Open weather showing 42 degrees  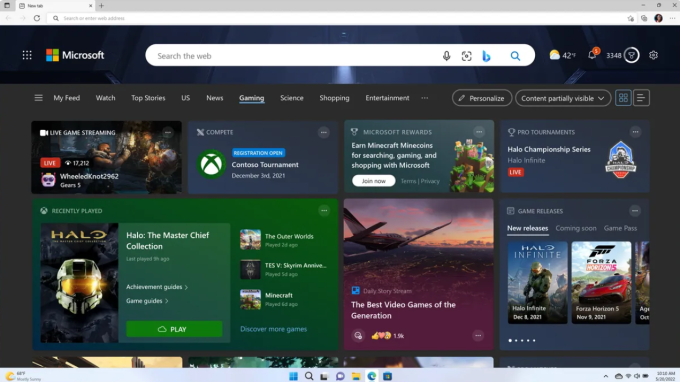click(562, 55)
